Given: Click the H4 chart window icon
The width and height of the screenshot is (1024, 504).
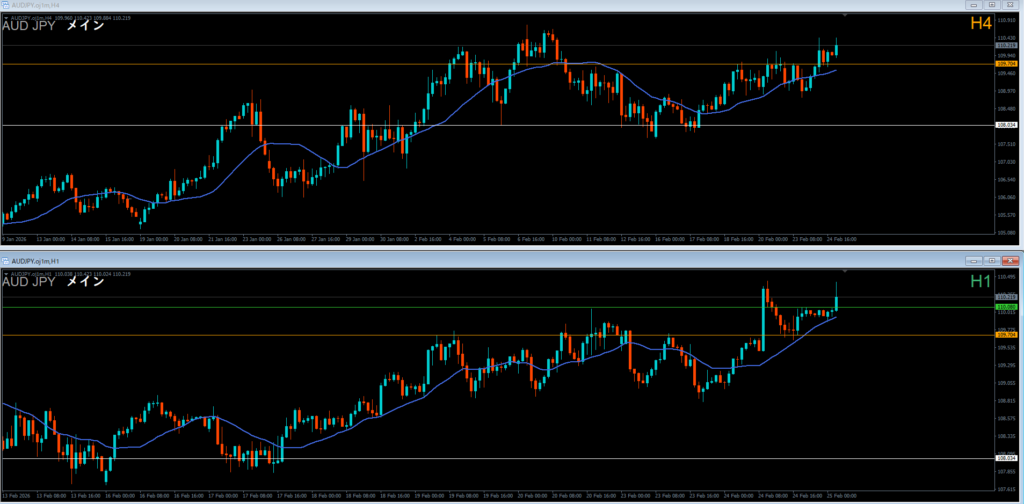Looking at the screenshot, I should coord(6,6).
